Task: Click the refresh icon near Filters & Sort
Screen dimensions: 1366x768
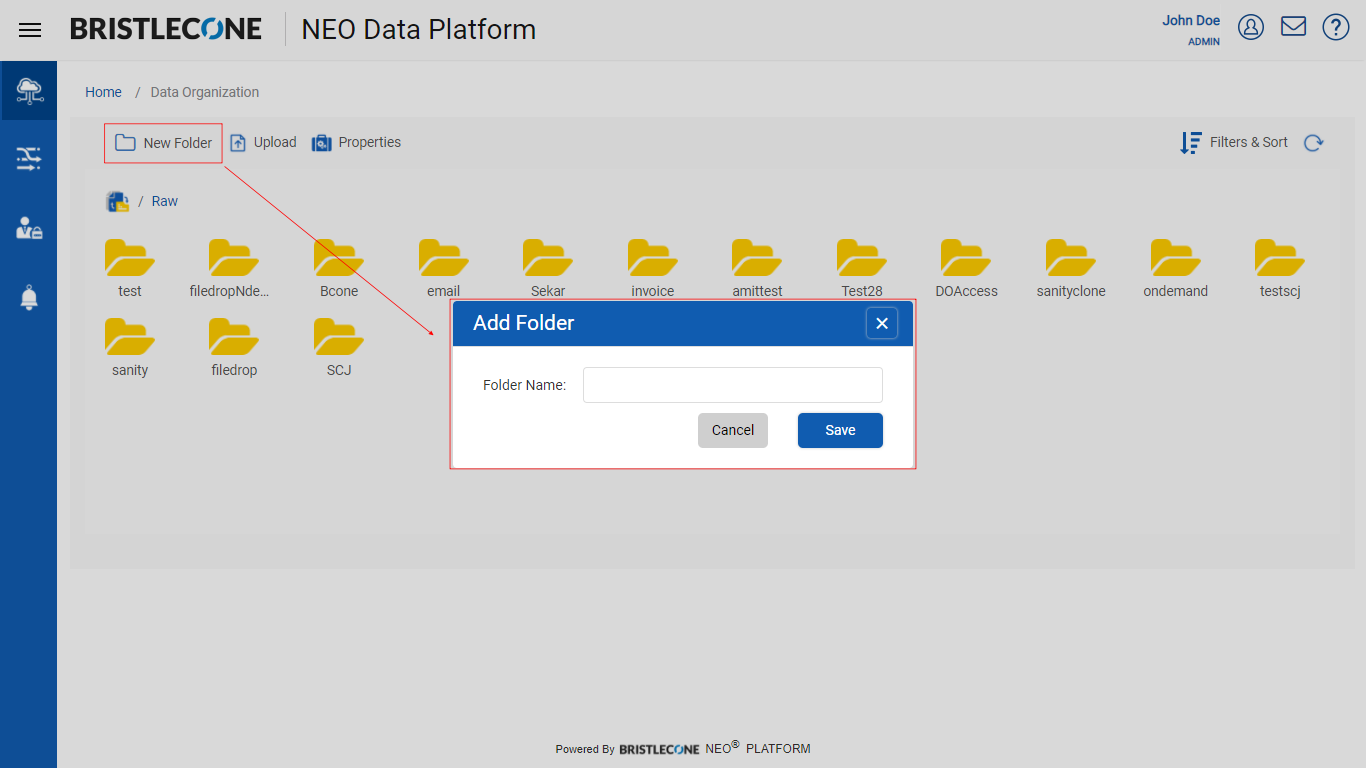Action: pyautogui.click(x=1314, y=143)
